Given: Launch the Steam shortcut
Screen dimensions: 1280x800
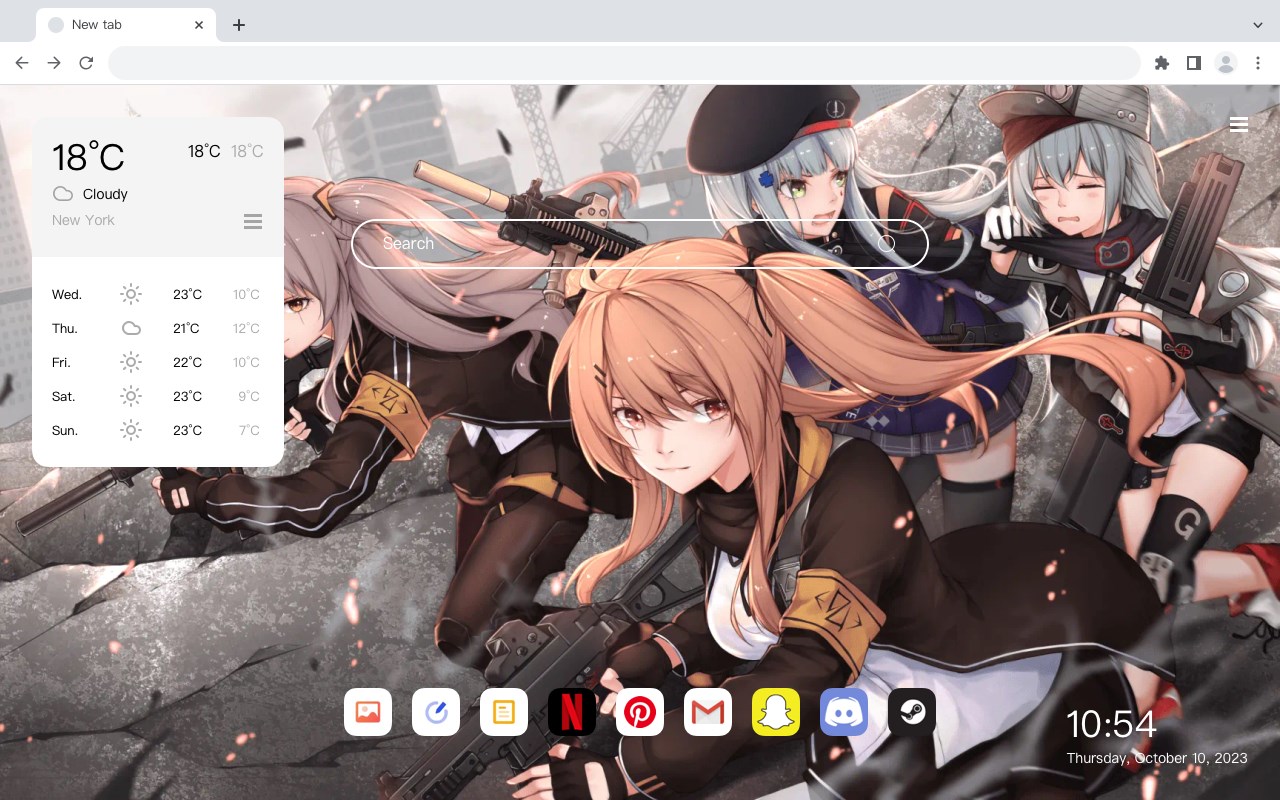Looking at the screenshot, I should [912, 712].
